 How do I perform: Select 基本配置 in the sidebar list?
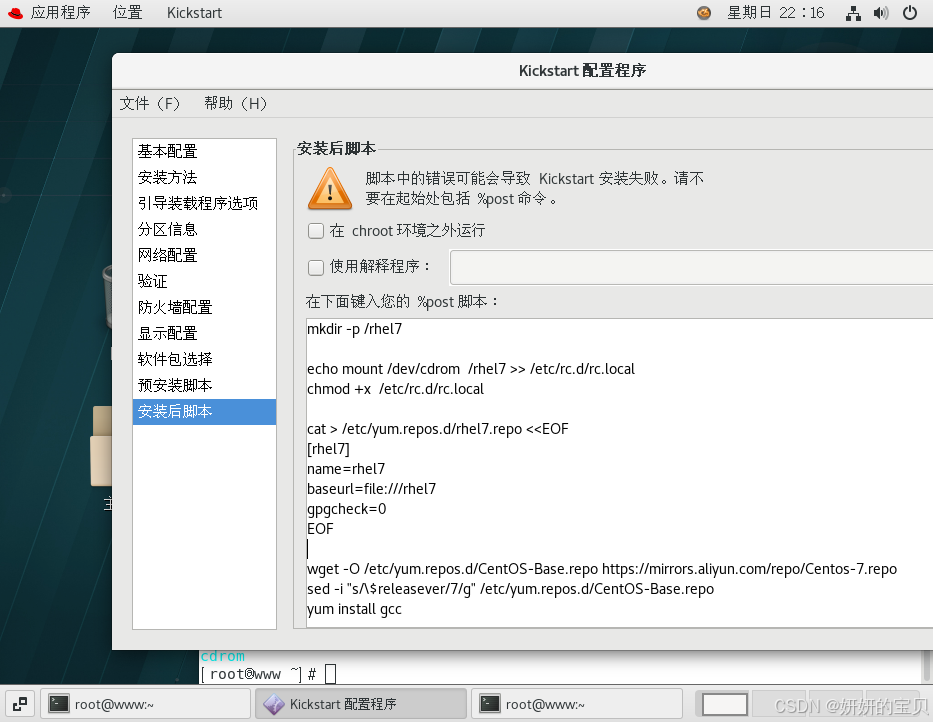click(x=204, y=151)
